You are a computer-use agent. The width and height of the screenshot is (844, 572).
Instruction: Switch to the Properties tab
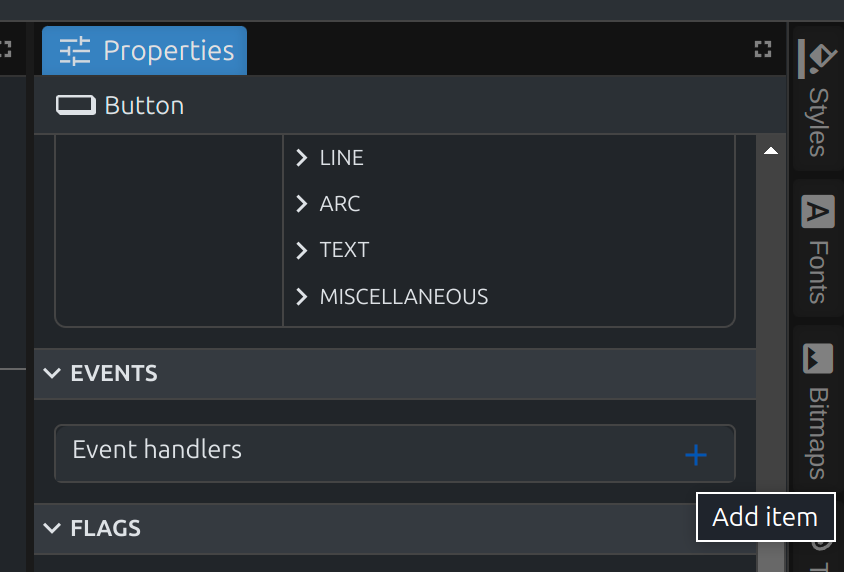pyautogui.click(x=145, y=50)
